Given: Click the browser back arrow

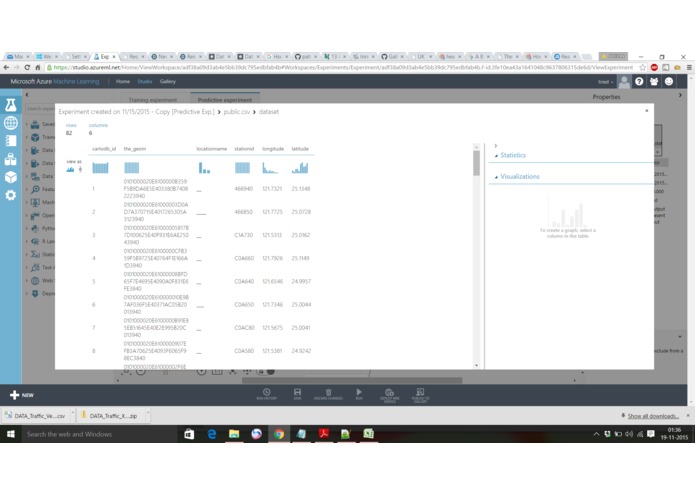Looking at the screenshot, I should click(6, 67).
